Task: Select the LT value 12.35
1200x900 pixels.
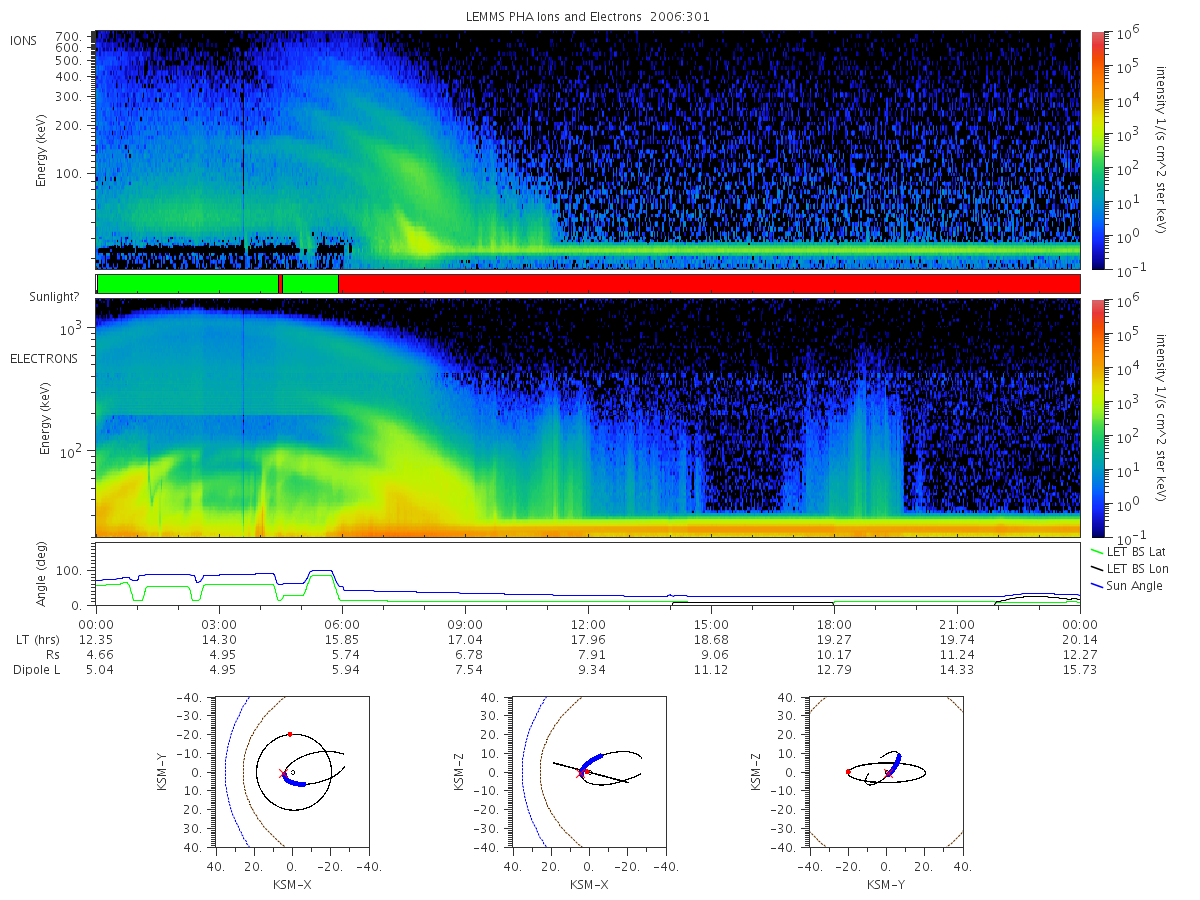Action: click(96, 639)
